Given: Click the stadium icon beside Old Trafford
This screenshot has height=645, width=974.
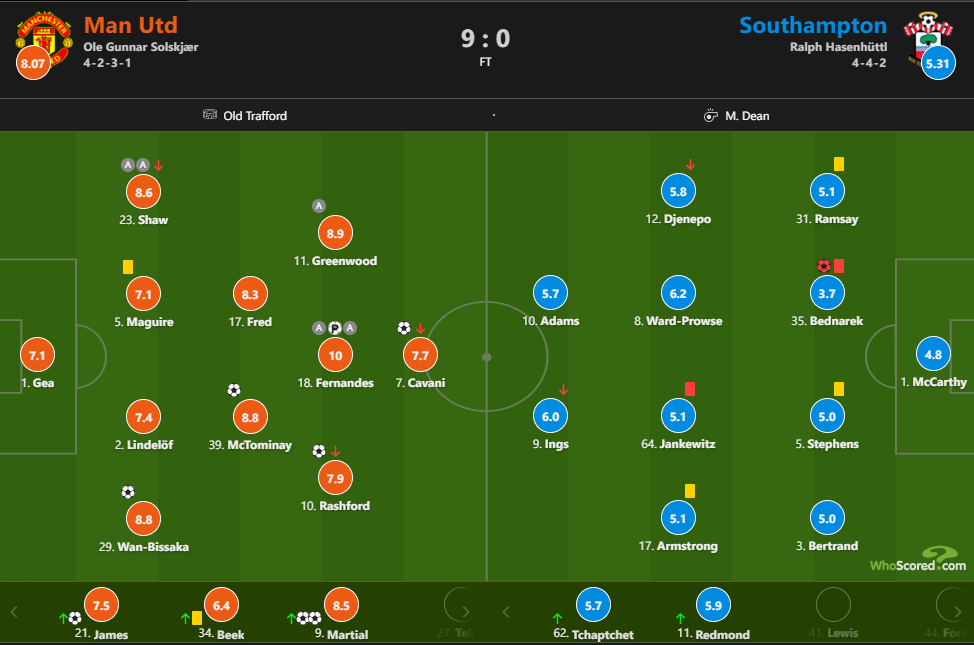Looking at the screenshot, I should coord(210,115).
